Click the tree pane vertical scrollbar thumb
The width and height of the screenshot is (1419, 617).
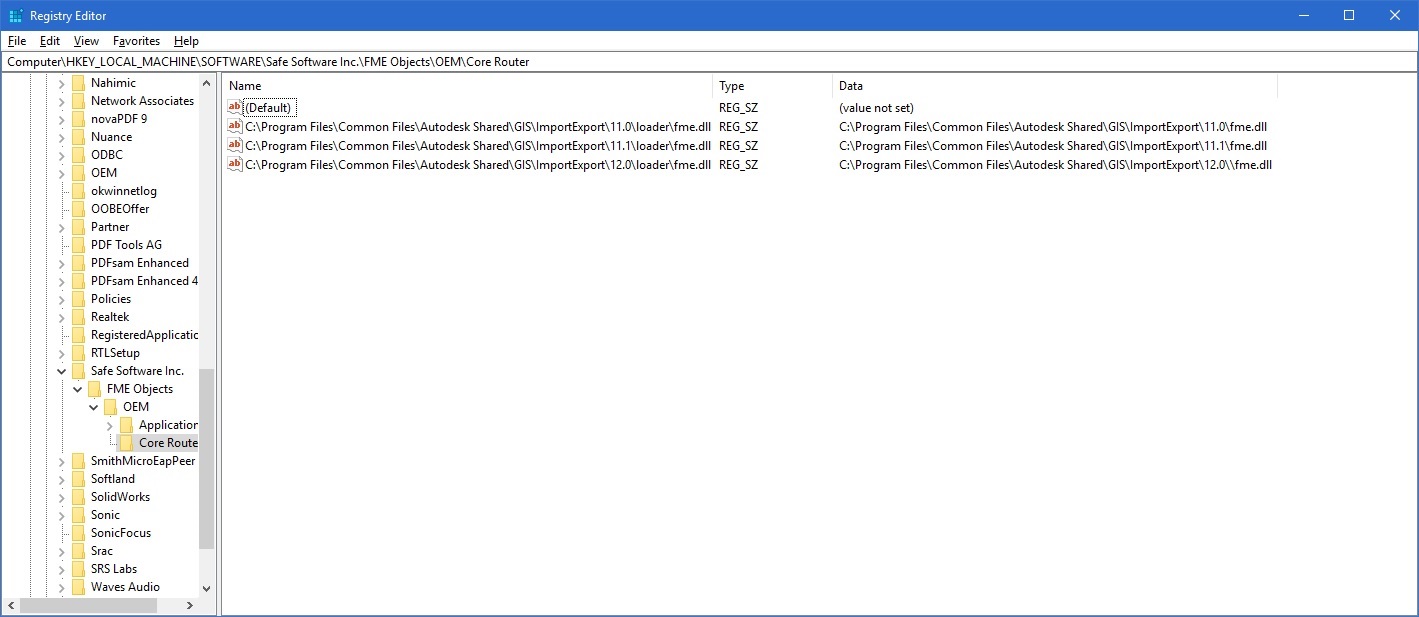tap(207, 459)
